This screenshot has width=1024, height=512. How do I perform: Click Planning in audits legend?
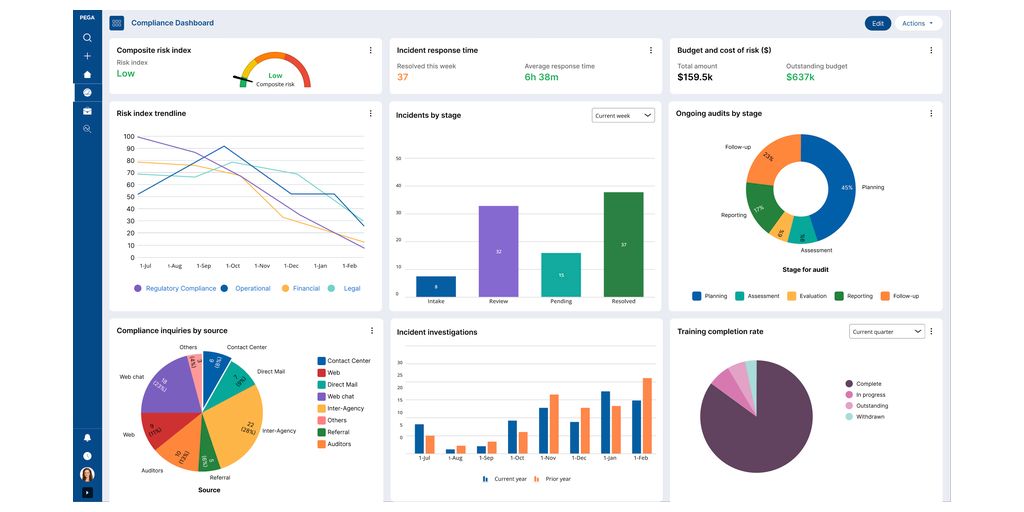tap(709, 296)
